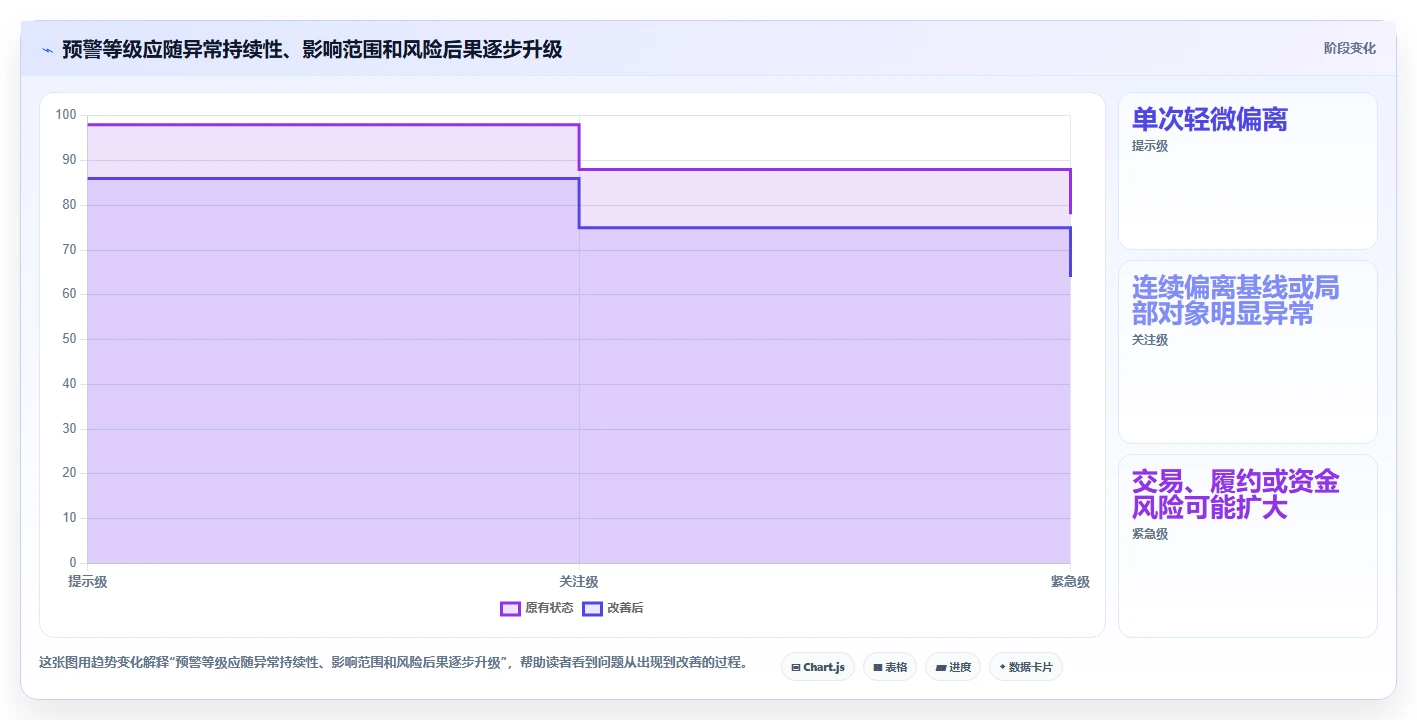Click the 紧急级 x-axis label

click(x=1070, y=582)
